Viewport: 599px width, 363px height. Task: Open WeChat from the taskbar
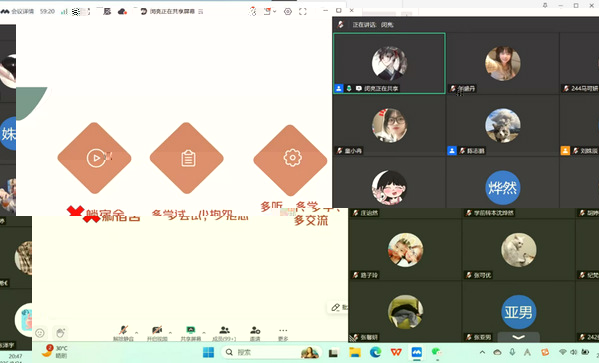(x=437, y=352)
